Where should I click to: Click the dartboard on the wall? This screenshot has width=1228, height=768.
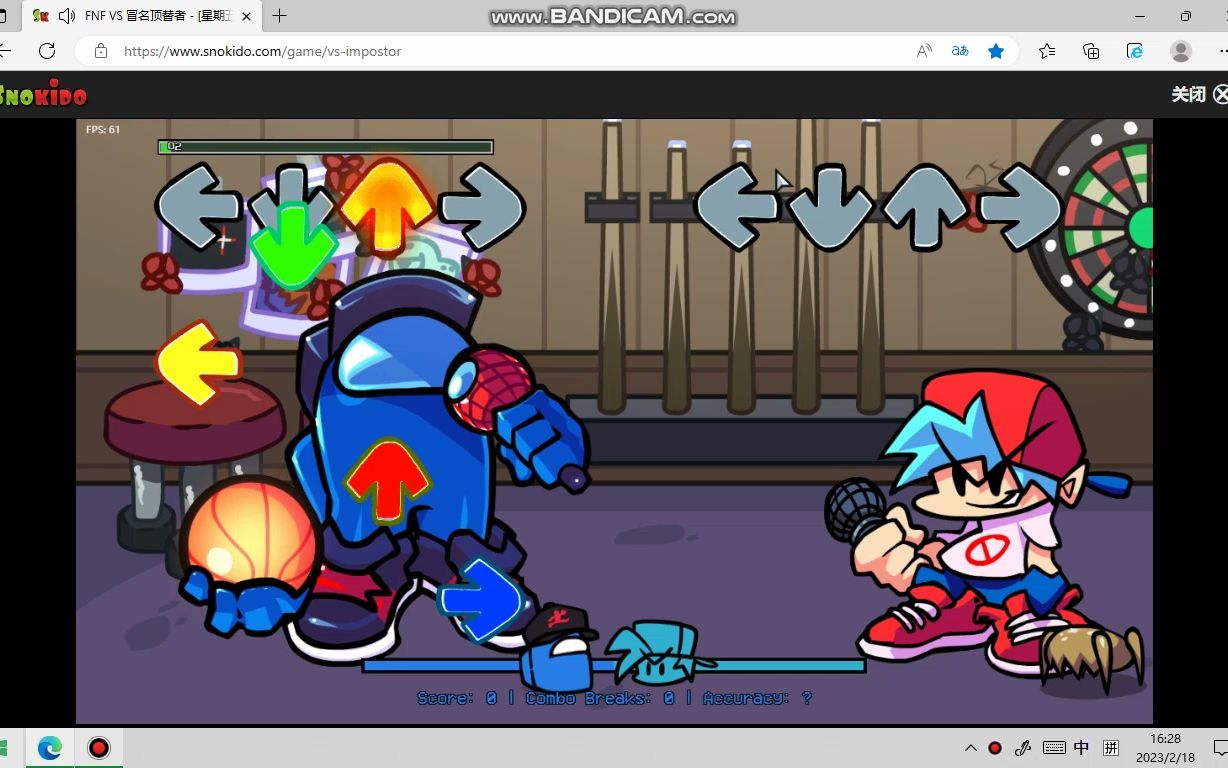pyautogui.click(x=1092, y=227)
